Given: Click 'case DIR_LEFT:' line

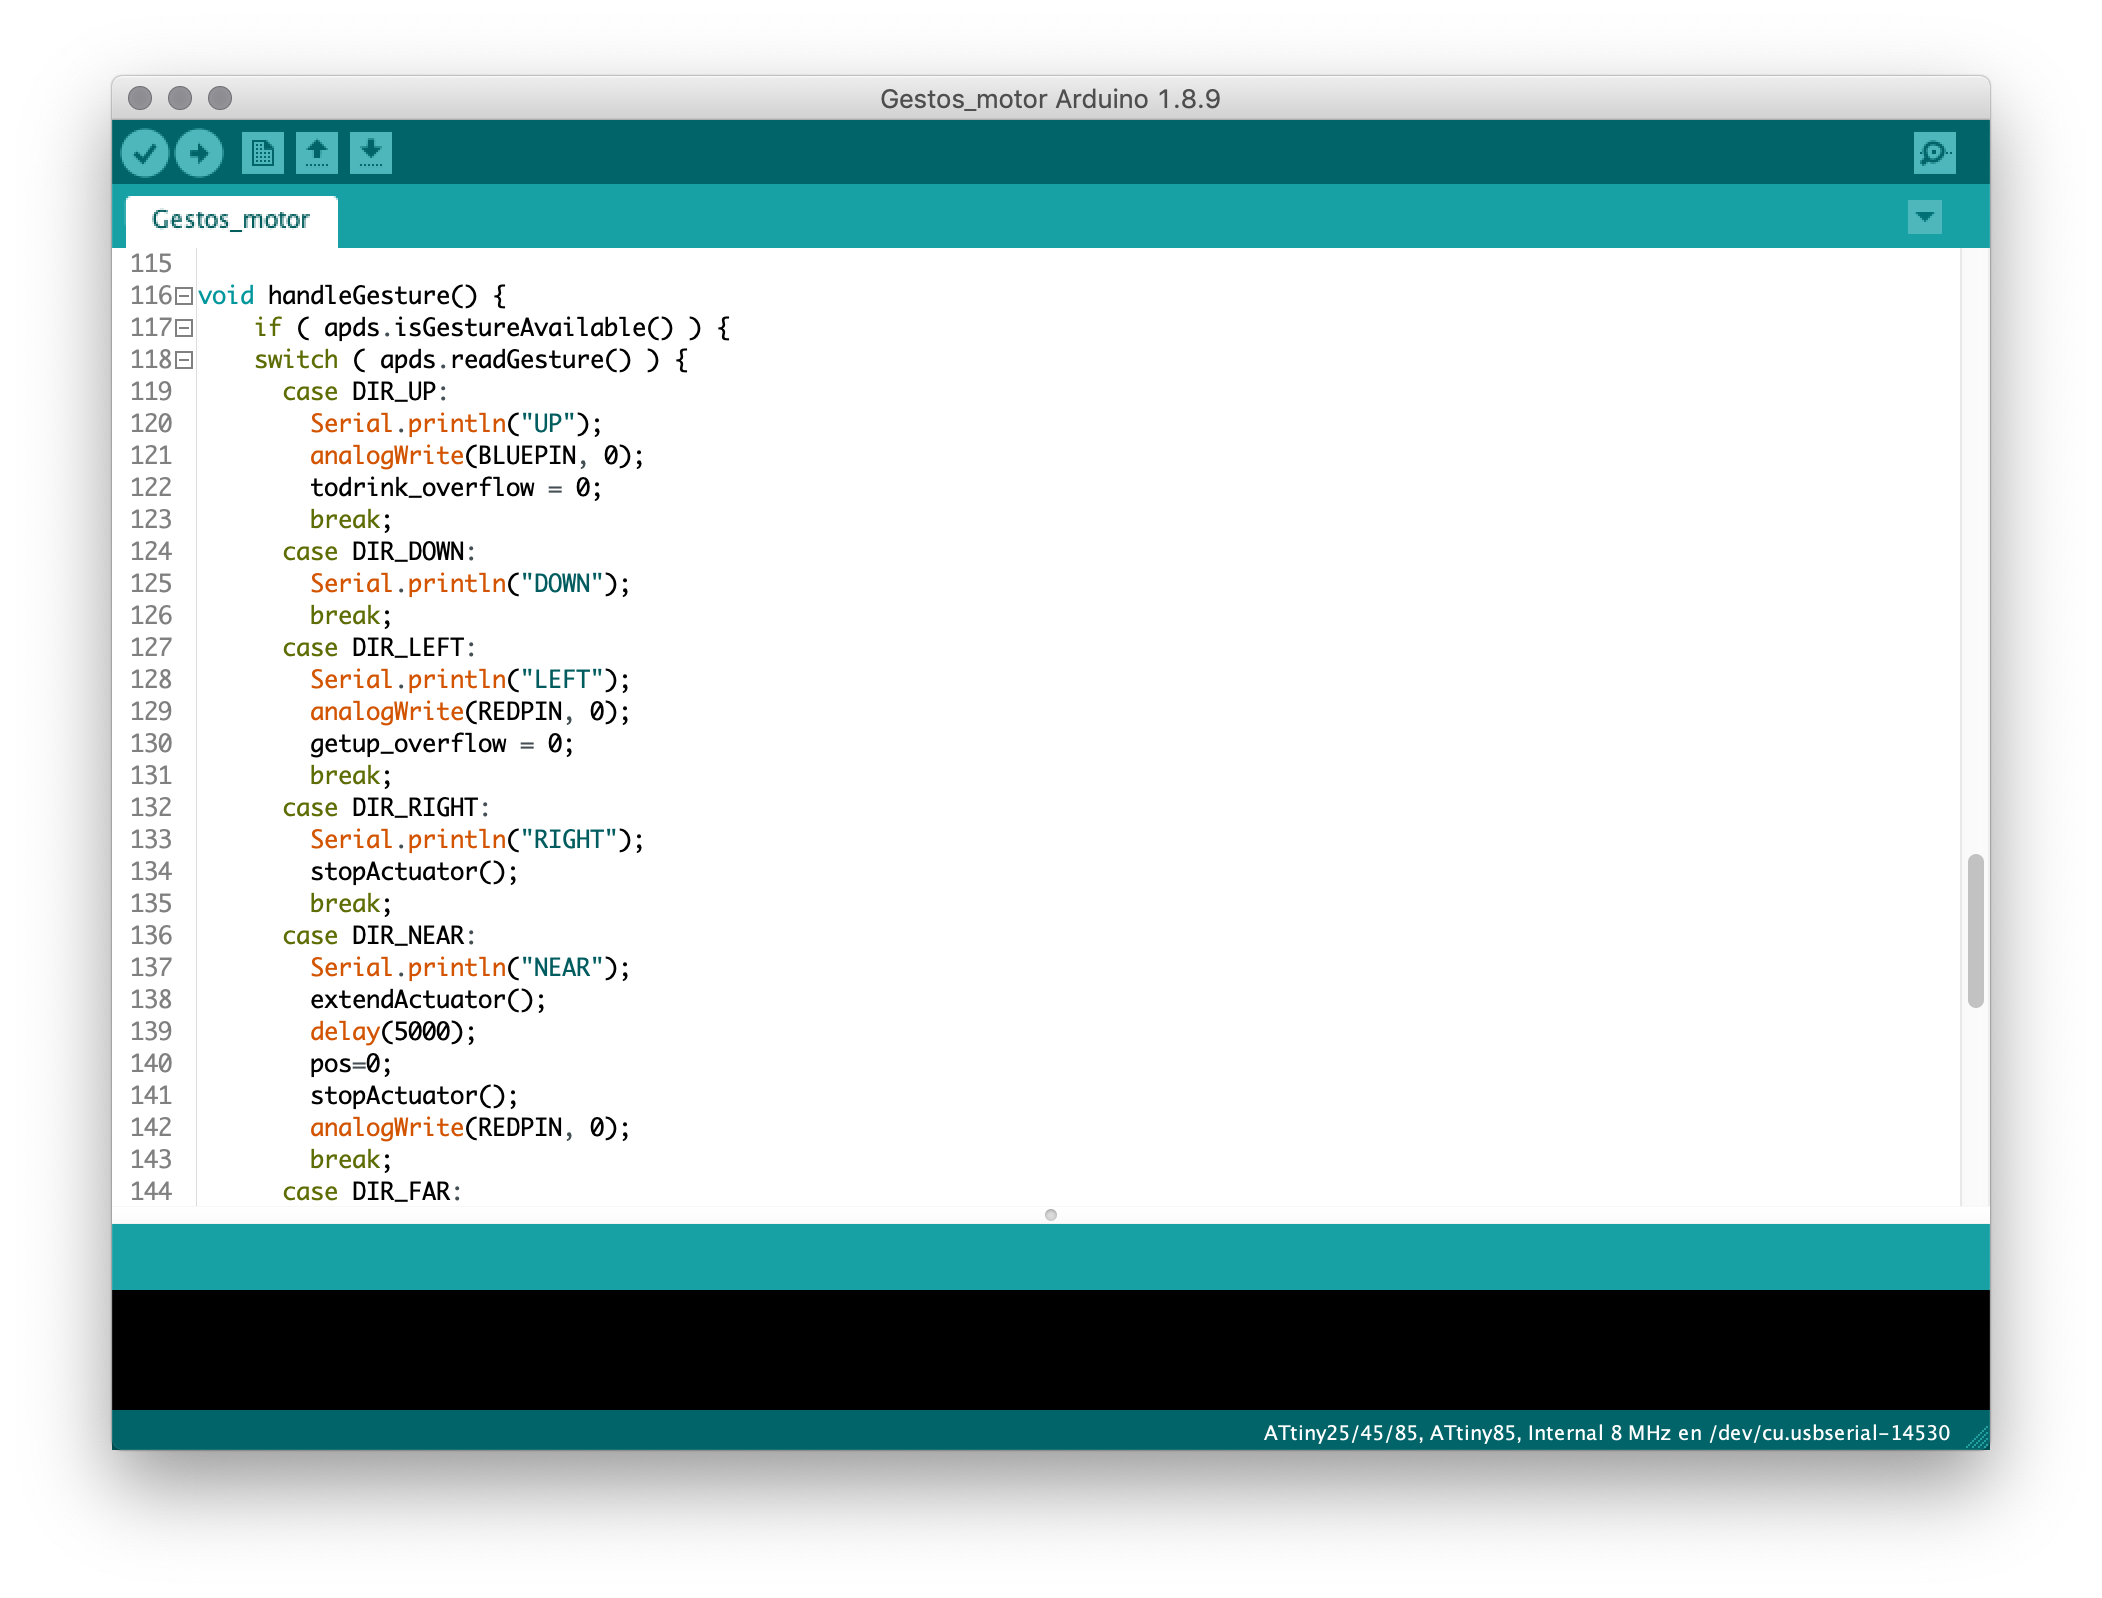Looking at the screenshot, I should pos(378,648).
